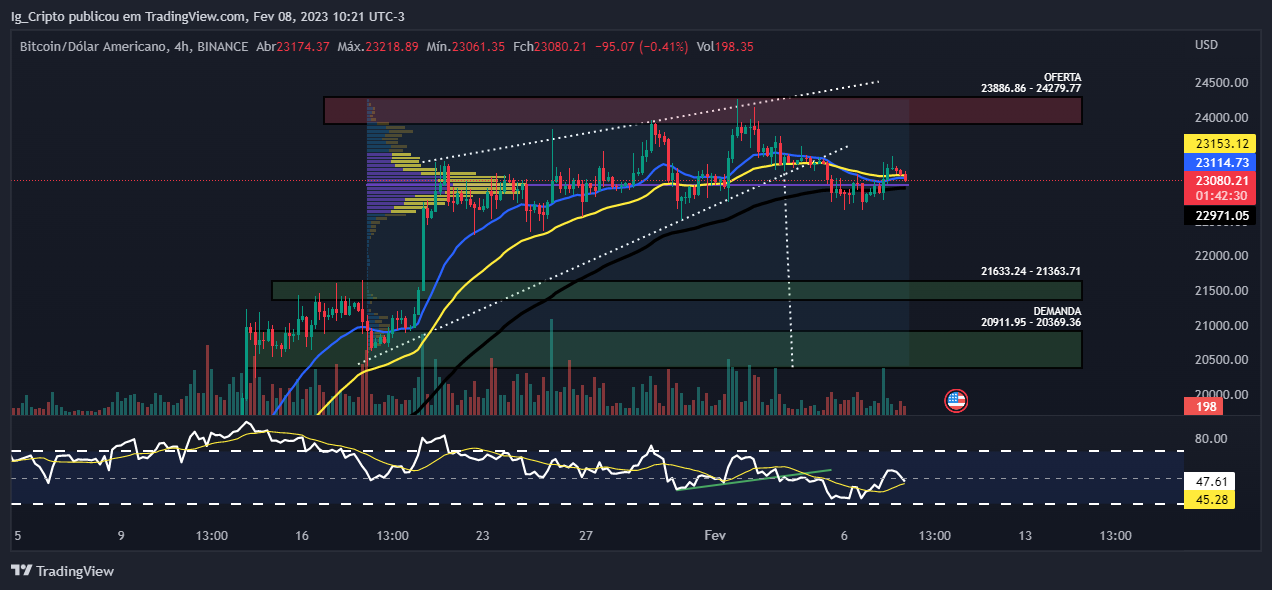Click the 21633.24 - 21363.71 zone label

[x=1030, y=271]
